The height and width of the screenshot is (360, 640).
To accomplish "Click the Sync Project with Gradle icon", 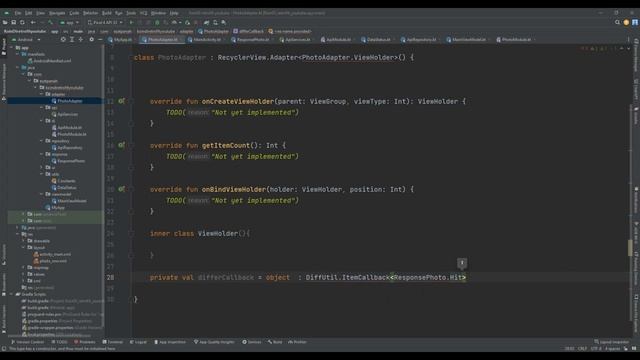I will click(207, 22).
